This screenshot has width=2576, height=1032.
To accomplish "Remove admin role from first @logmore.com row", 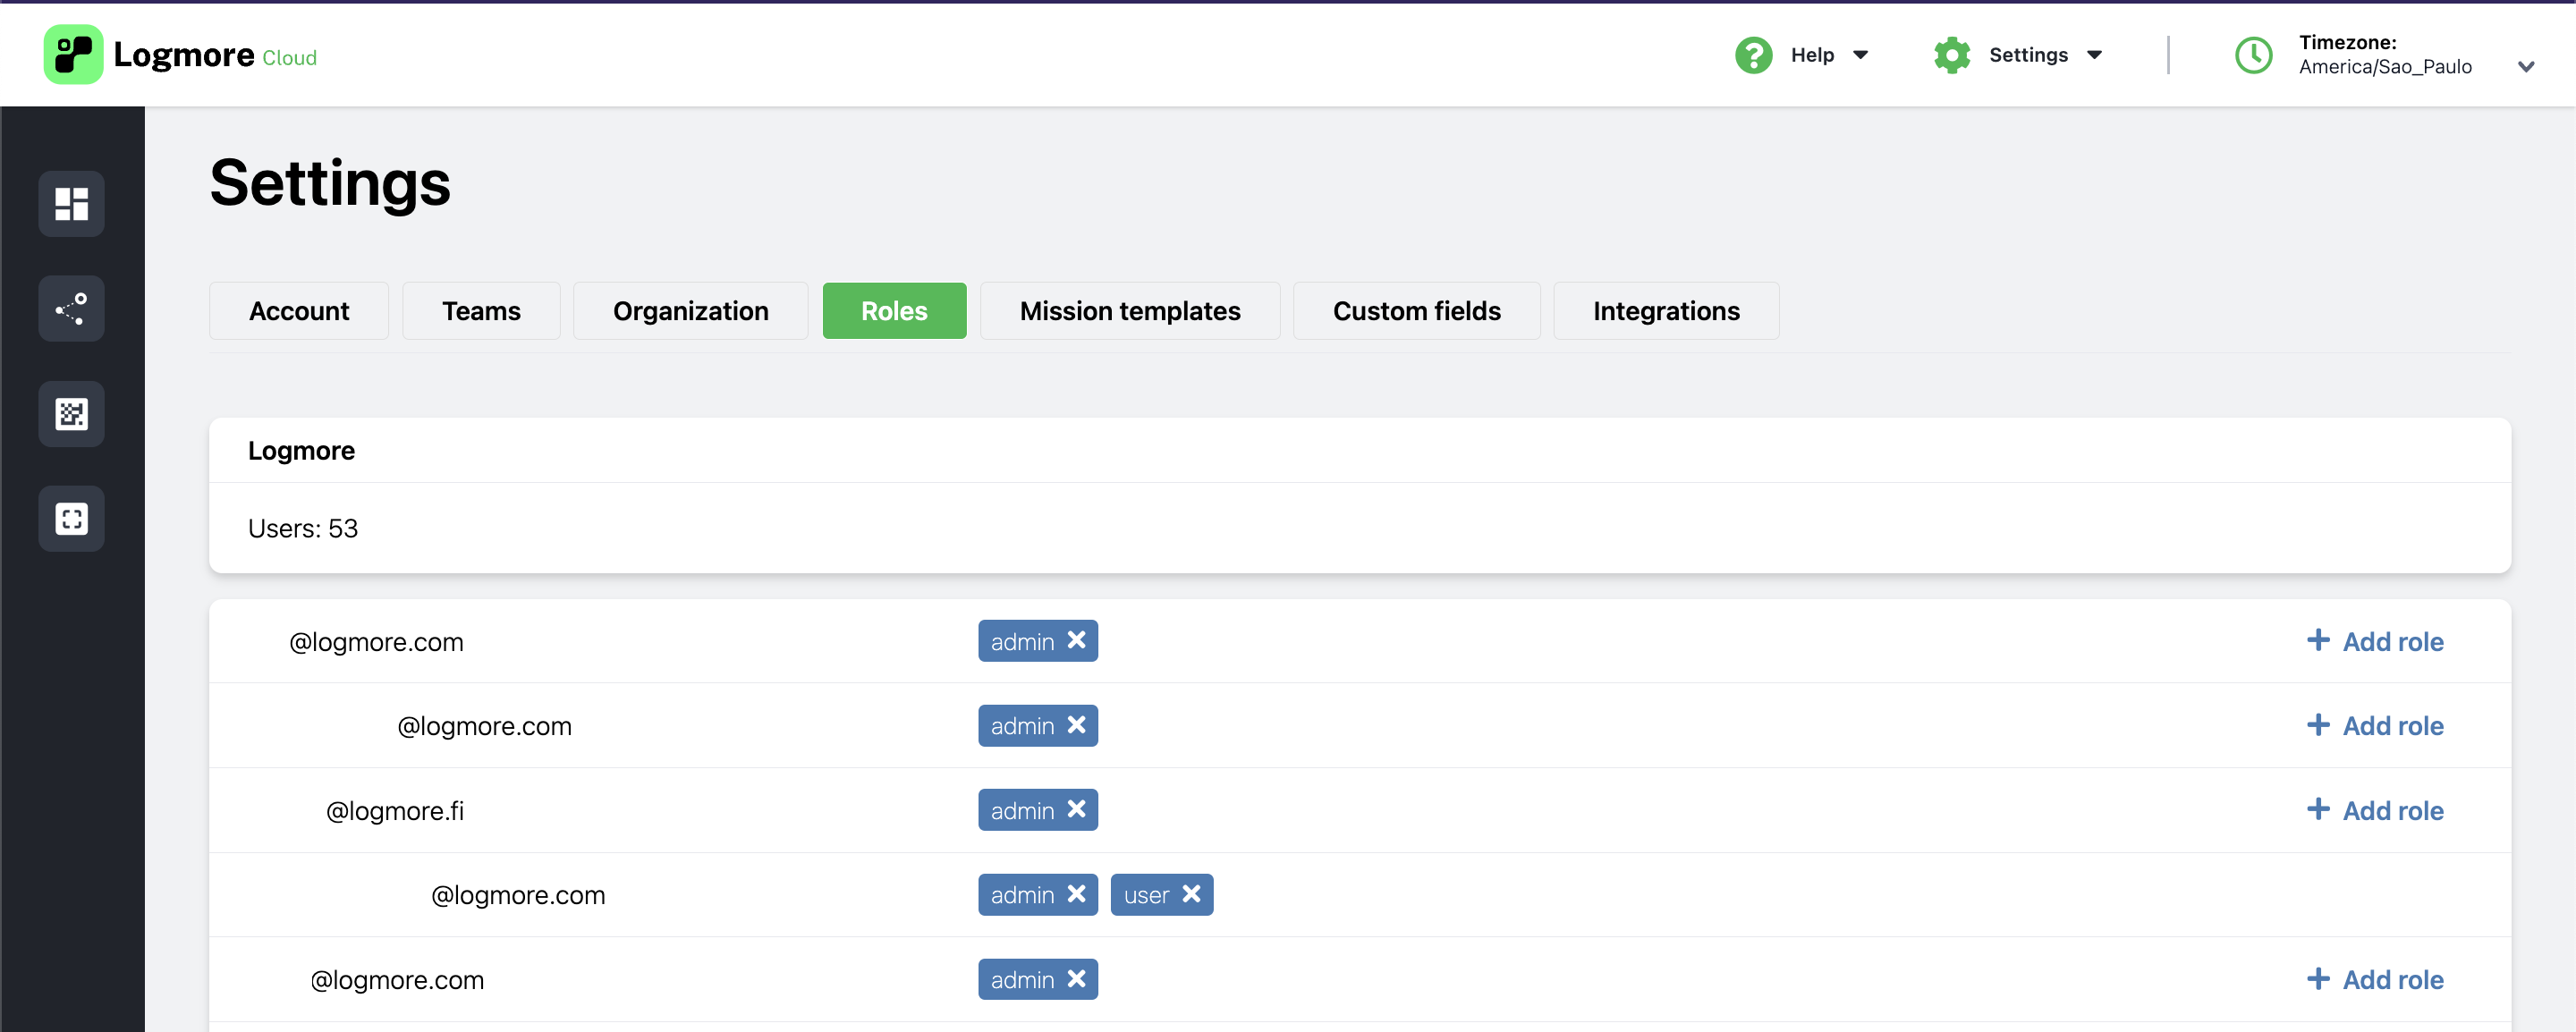I will click(1076, 640).
